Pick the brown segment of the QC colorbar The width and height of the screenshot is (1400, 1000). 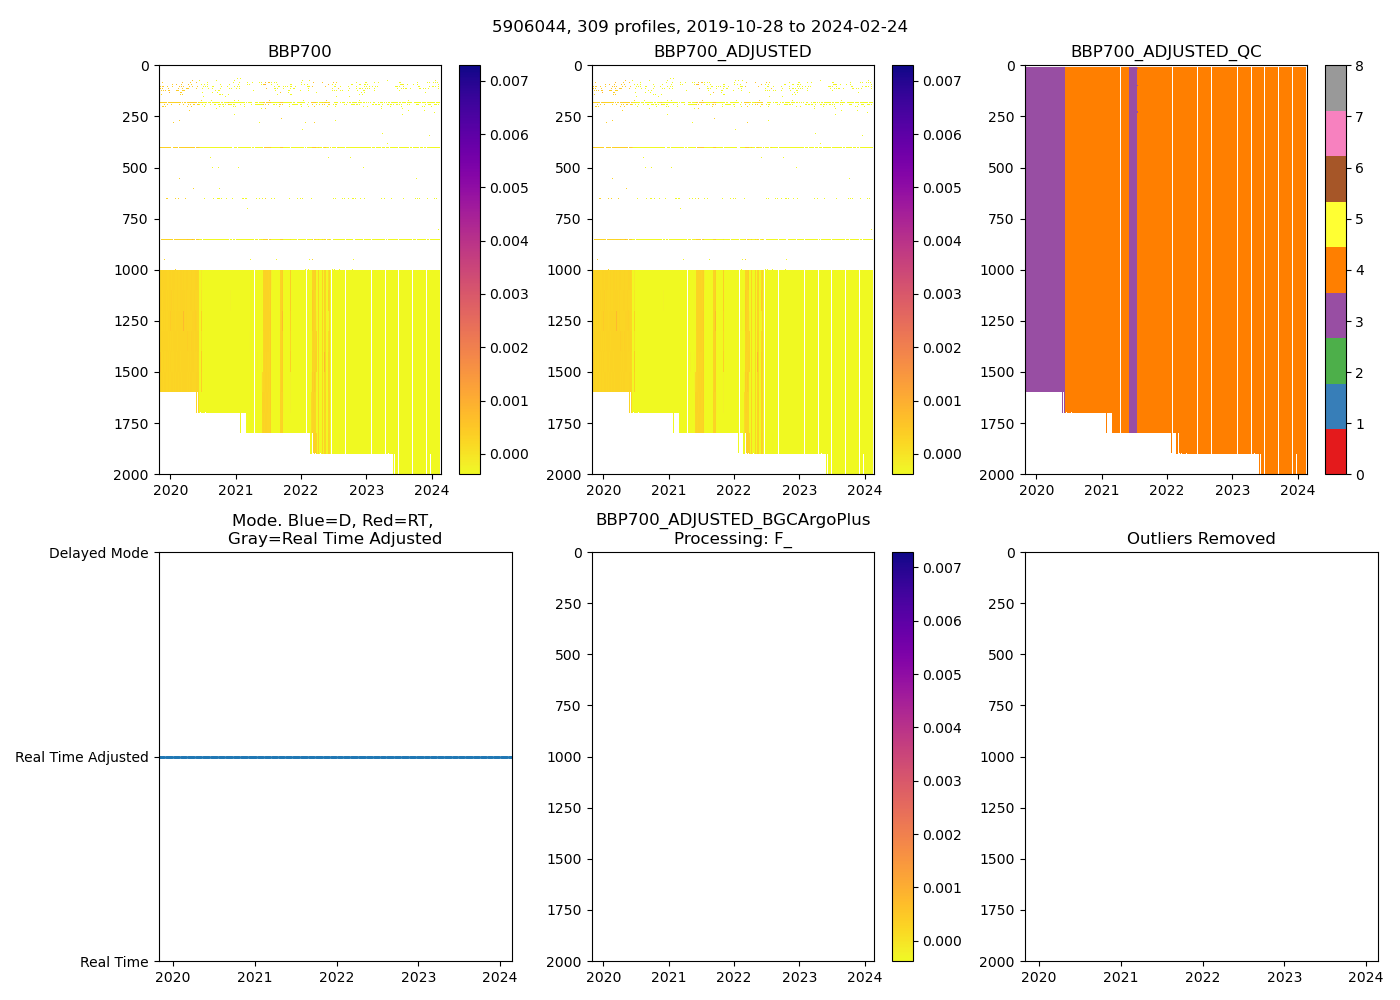pyautogui.click(x=1335, y=179)
